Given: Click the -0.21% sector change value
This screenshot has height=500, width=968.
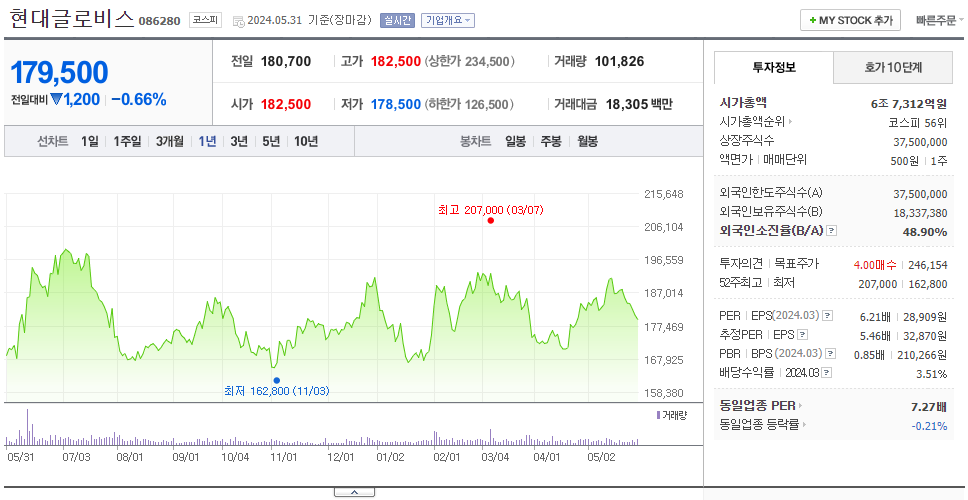Looking at the screenshot, I should pos(929,425).
